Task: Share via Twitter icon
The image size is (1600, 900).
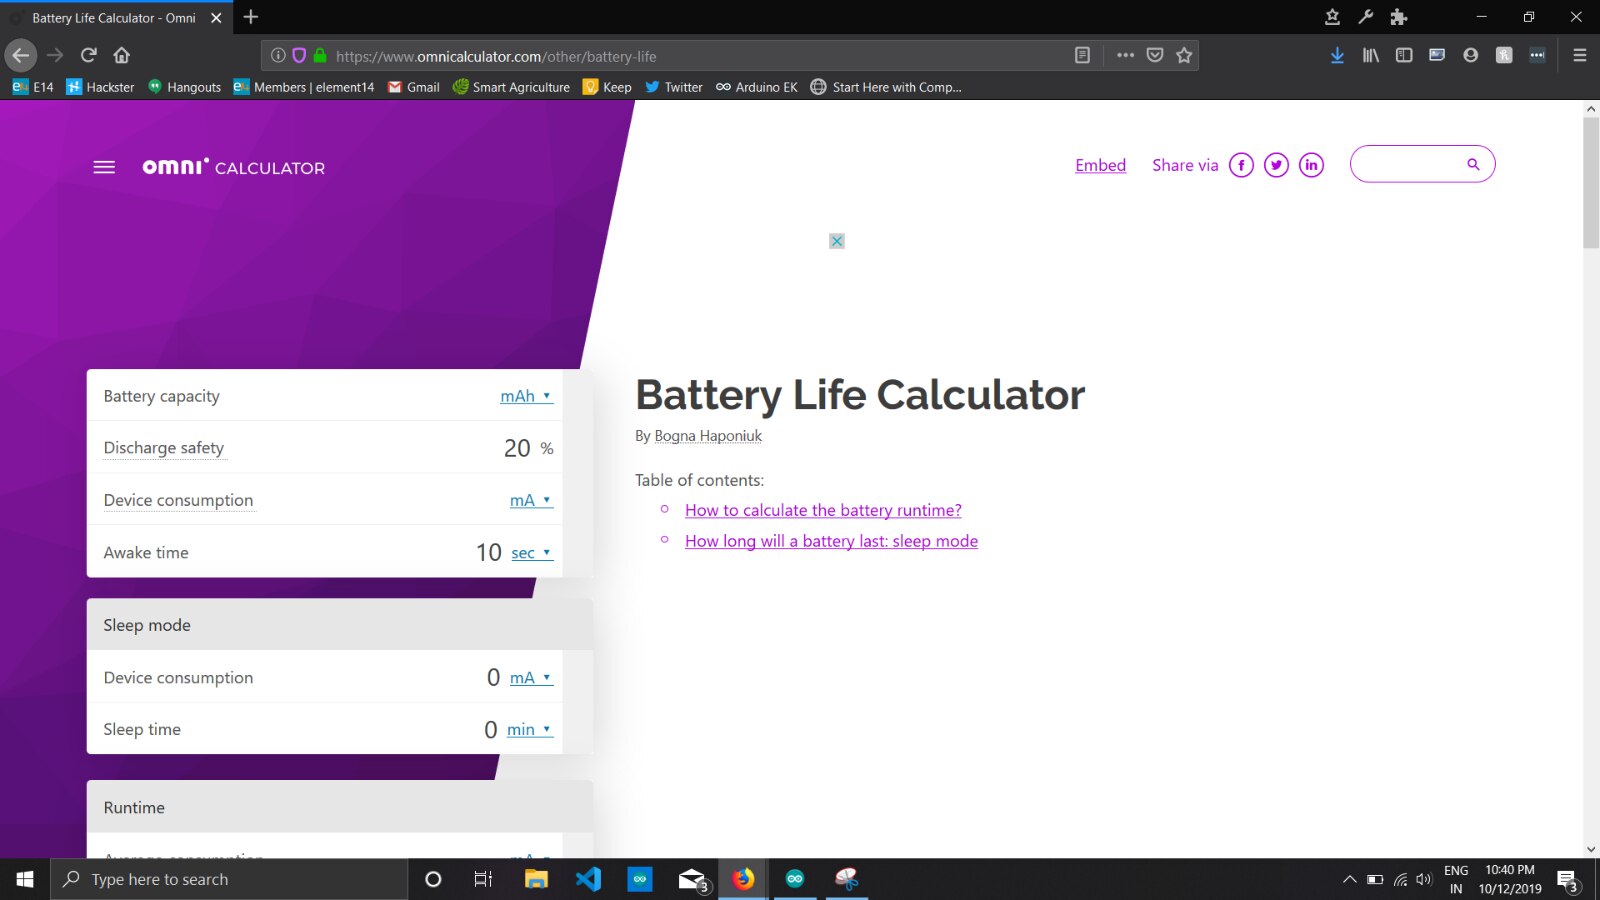Action: [1276, 165]
